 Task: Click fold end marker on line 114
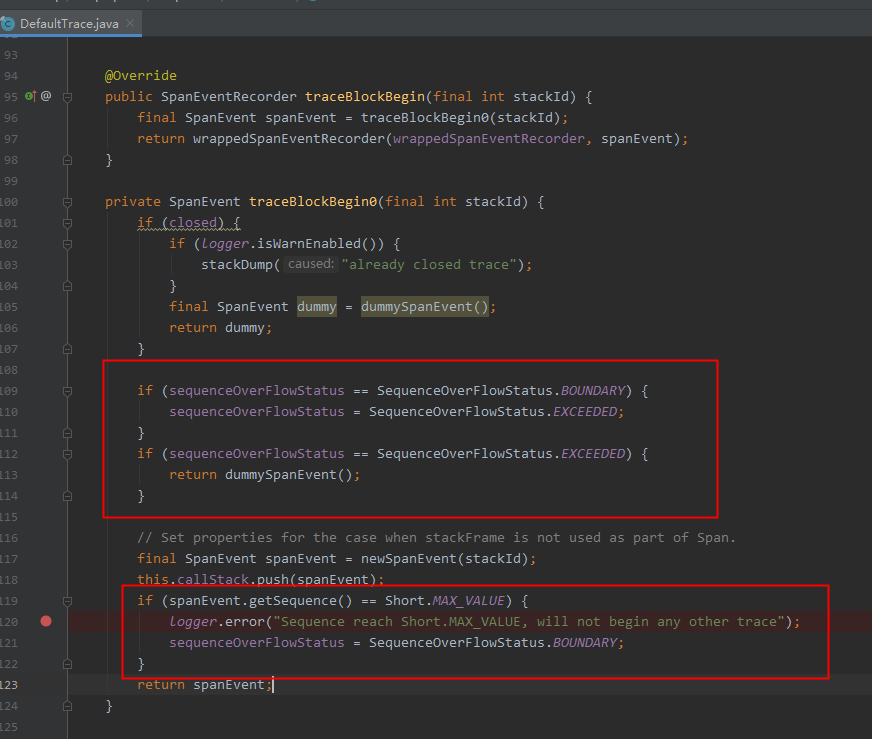click(x=67, y=496)
